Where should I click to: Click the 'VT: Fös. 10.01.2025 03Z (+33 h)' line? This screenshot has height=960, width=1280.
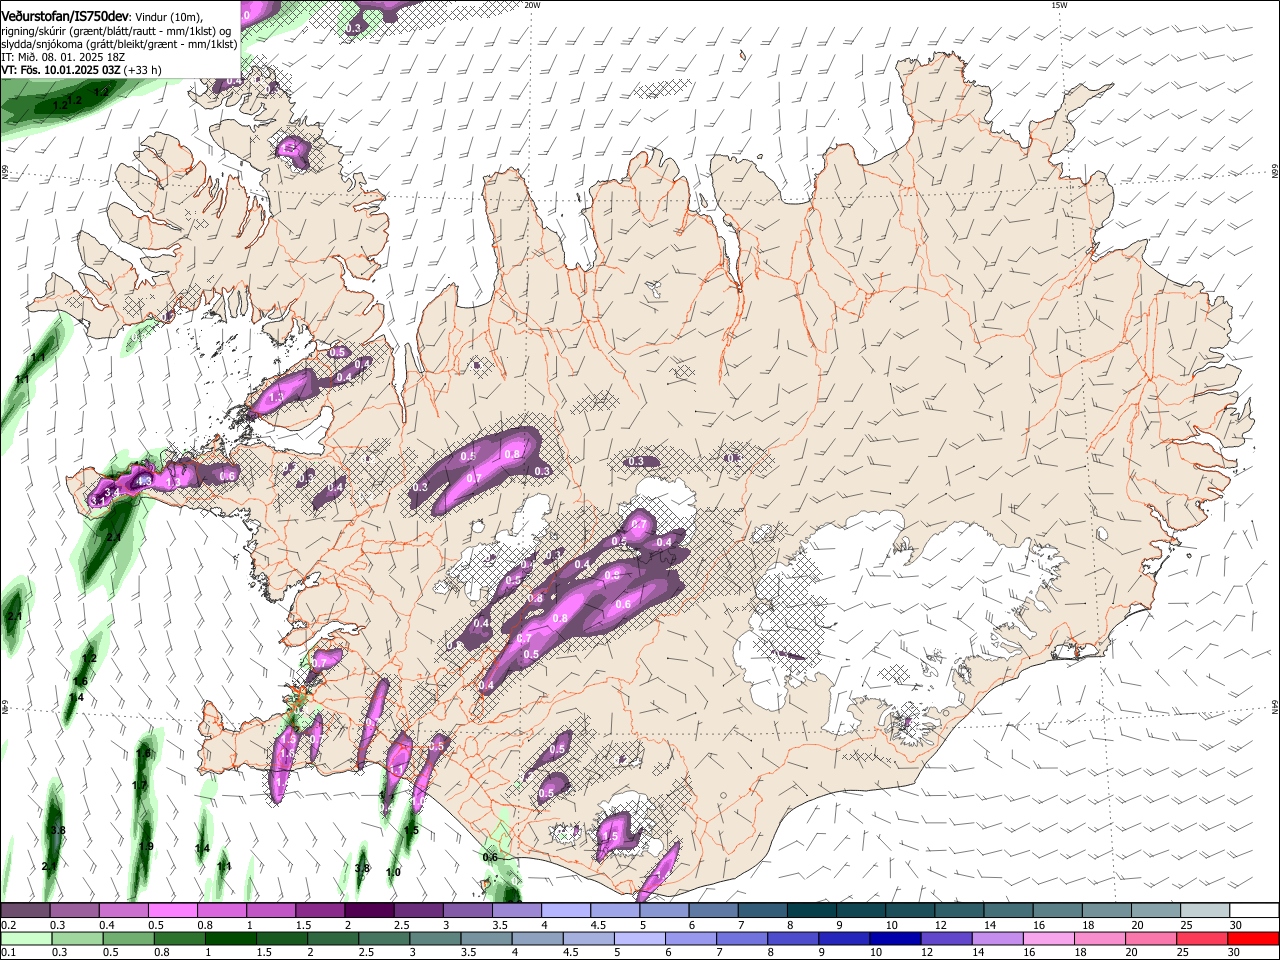pos(82,70)
